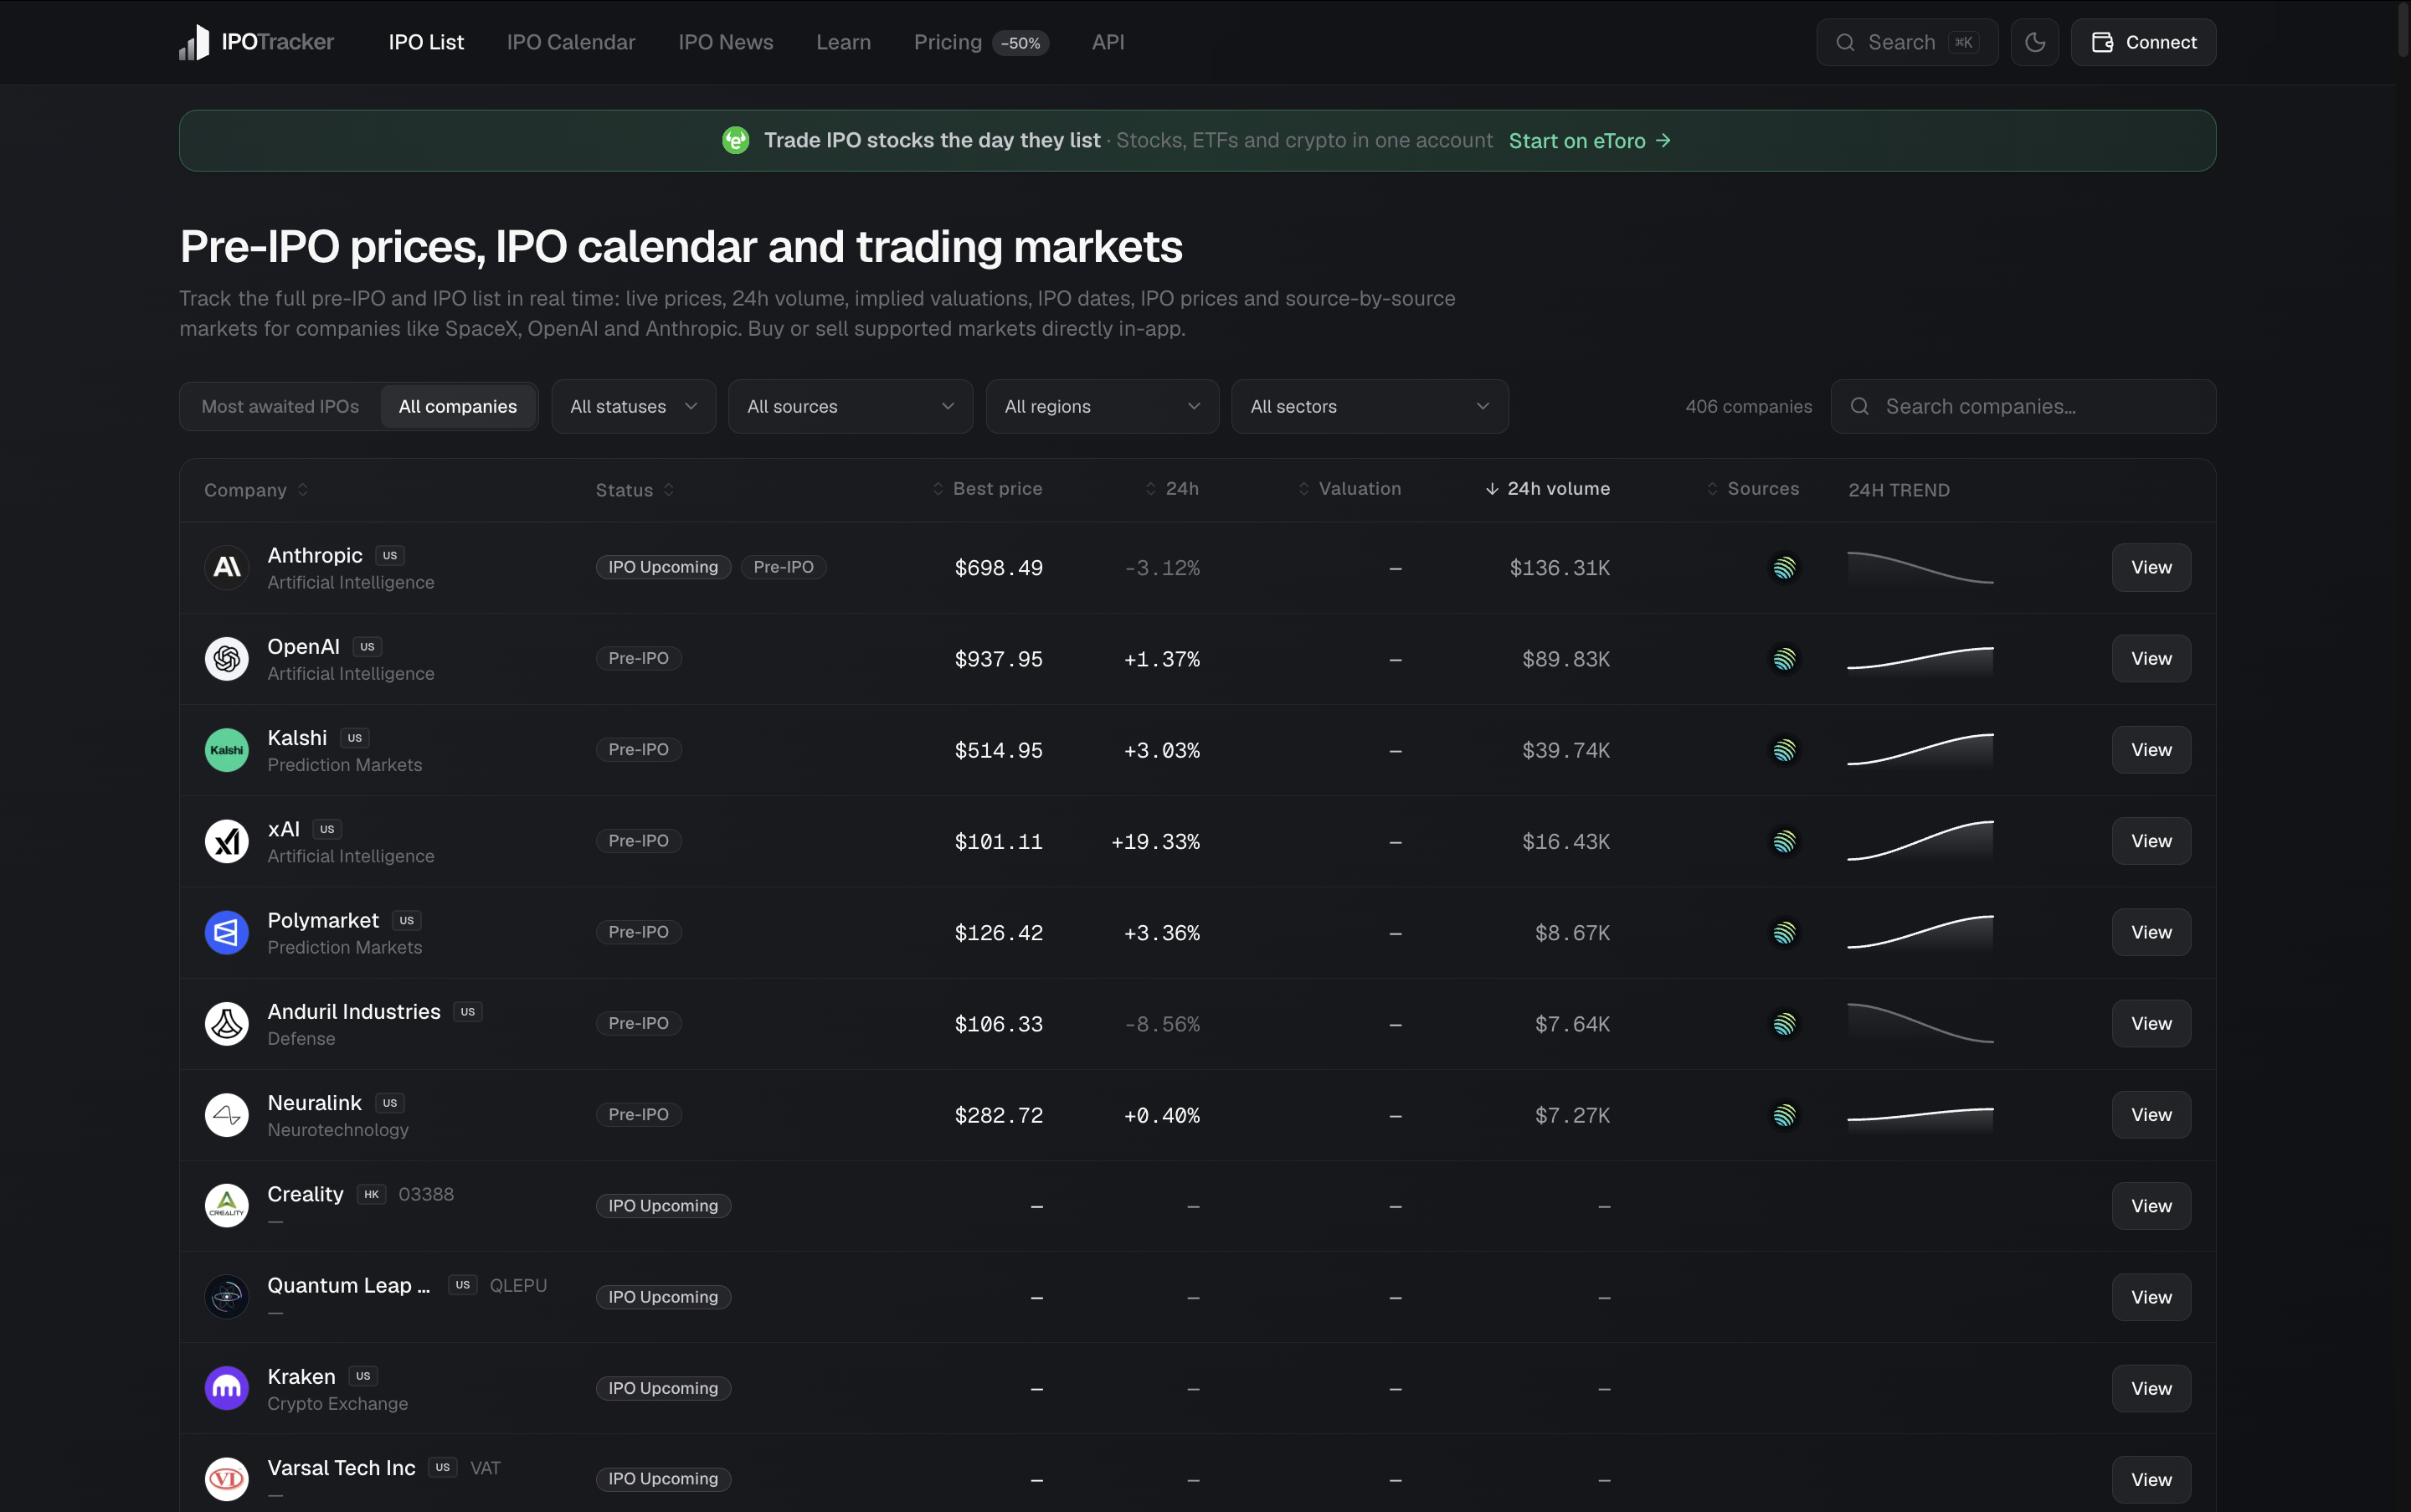The width and height of the screenshot is (2411, 1512).
Task: Open the Learn menu item
Action: coord(843,42)
